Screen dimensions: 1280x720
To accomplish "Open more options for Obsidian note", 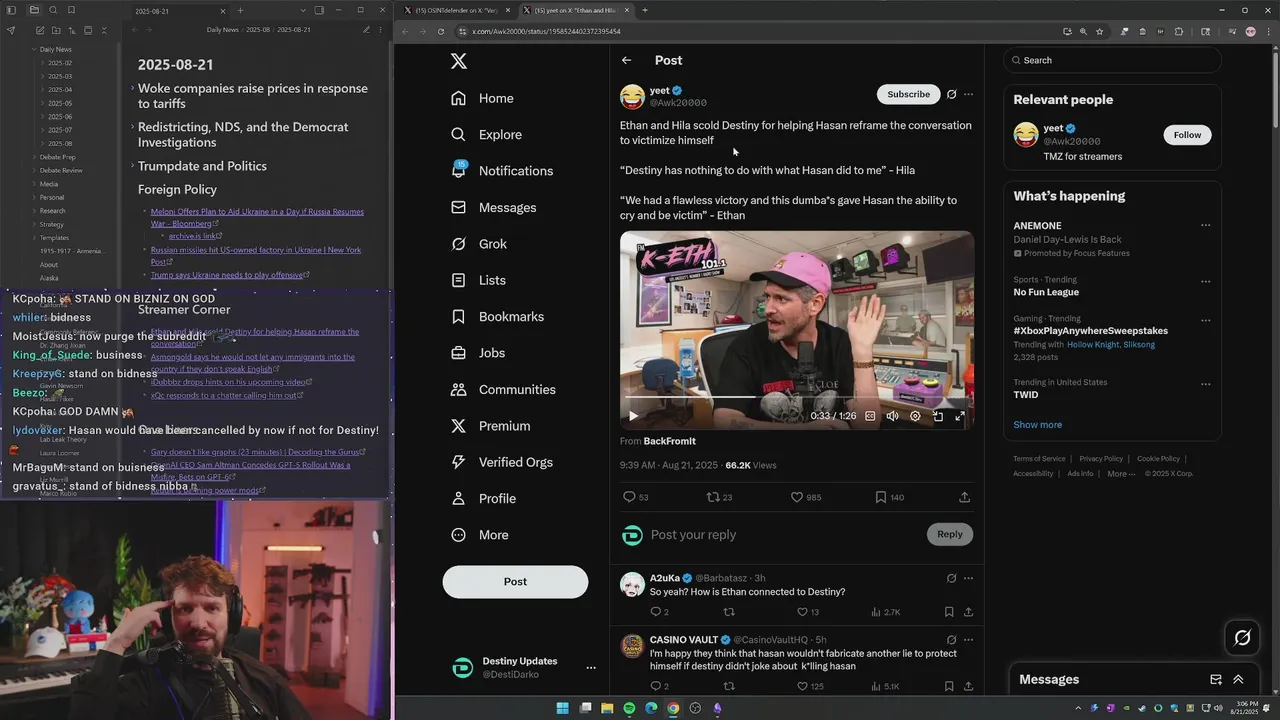I will coord(382,30).
